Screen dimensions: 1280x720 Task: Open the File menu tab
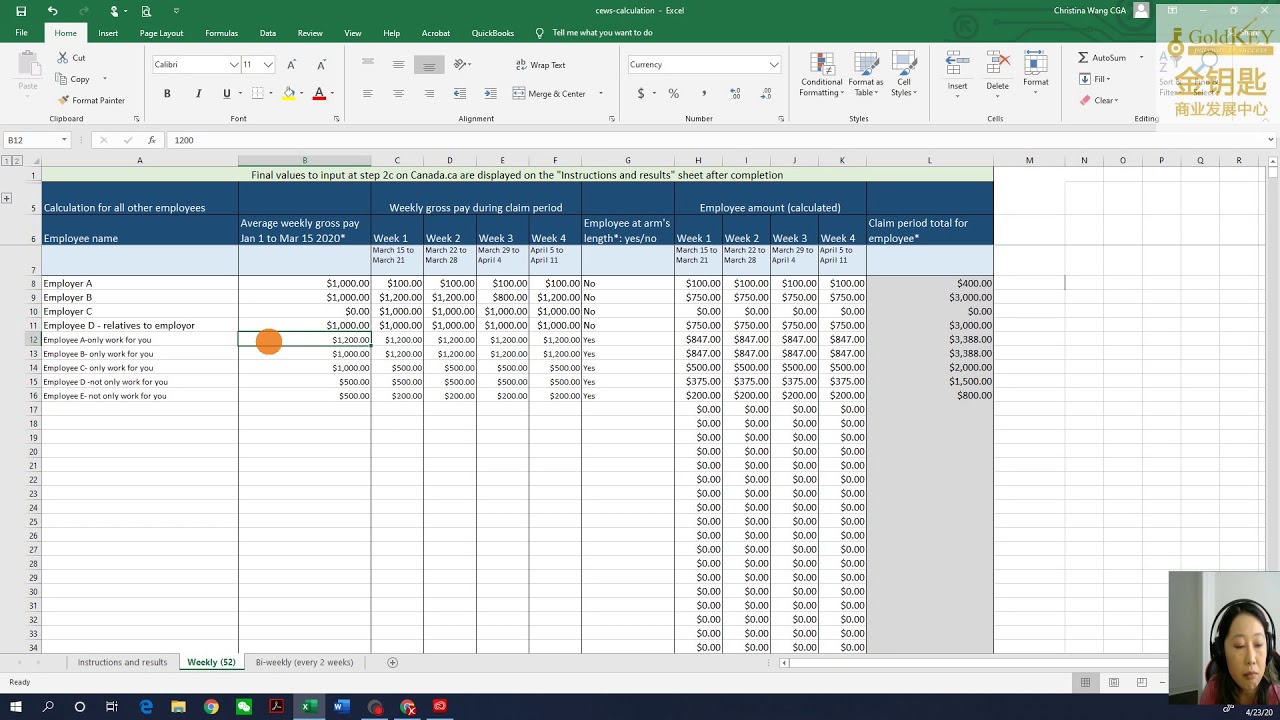[x=21, y=33]
